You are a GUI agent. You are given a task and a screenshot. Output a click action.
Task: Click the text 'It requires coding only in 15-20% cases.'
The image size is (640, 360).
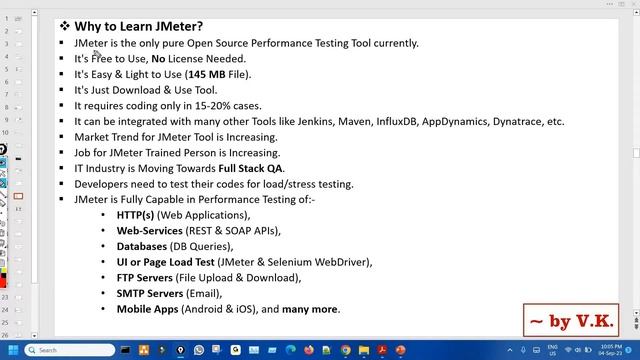click(x=168, y=106)
